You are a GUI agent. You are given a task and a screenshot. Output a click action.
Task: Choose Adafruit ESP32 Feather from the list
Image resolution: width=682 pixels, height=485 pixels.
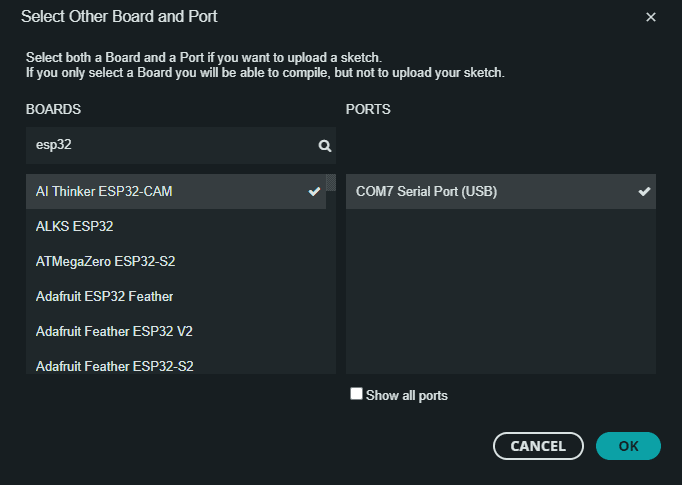(176, 297)
